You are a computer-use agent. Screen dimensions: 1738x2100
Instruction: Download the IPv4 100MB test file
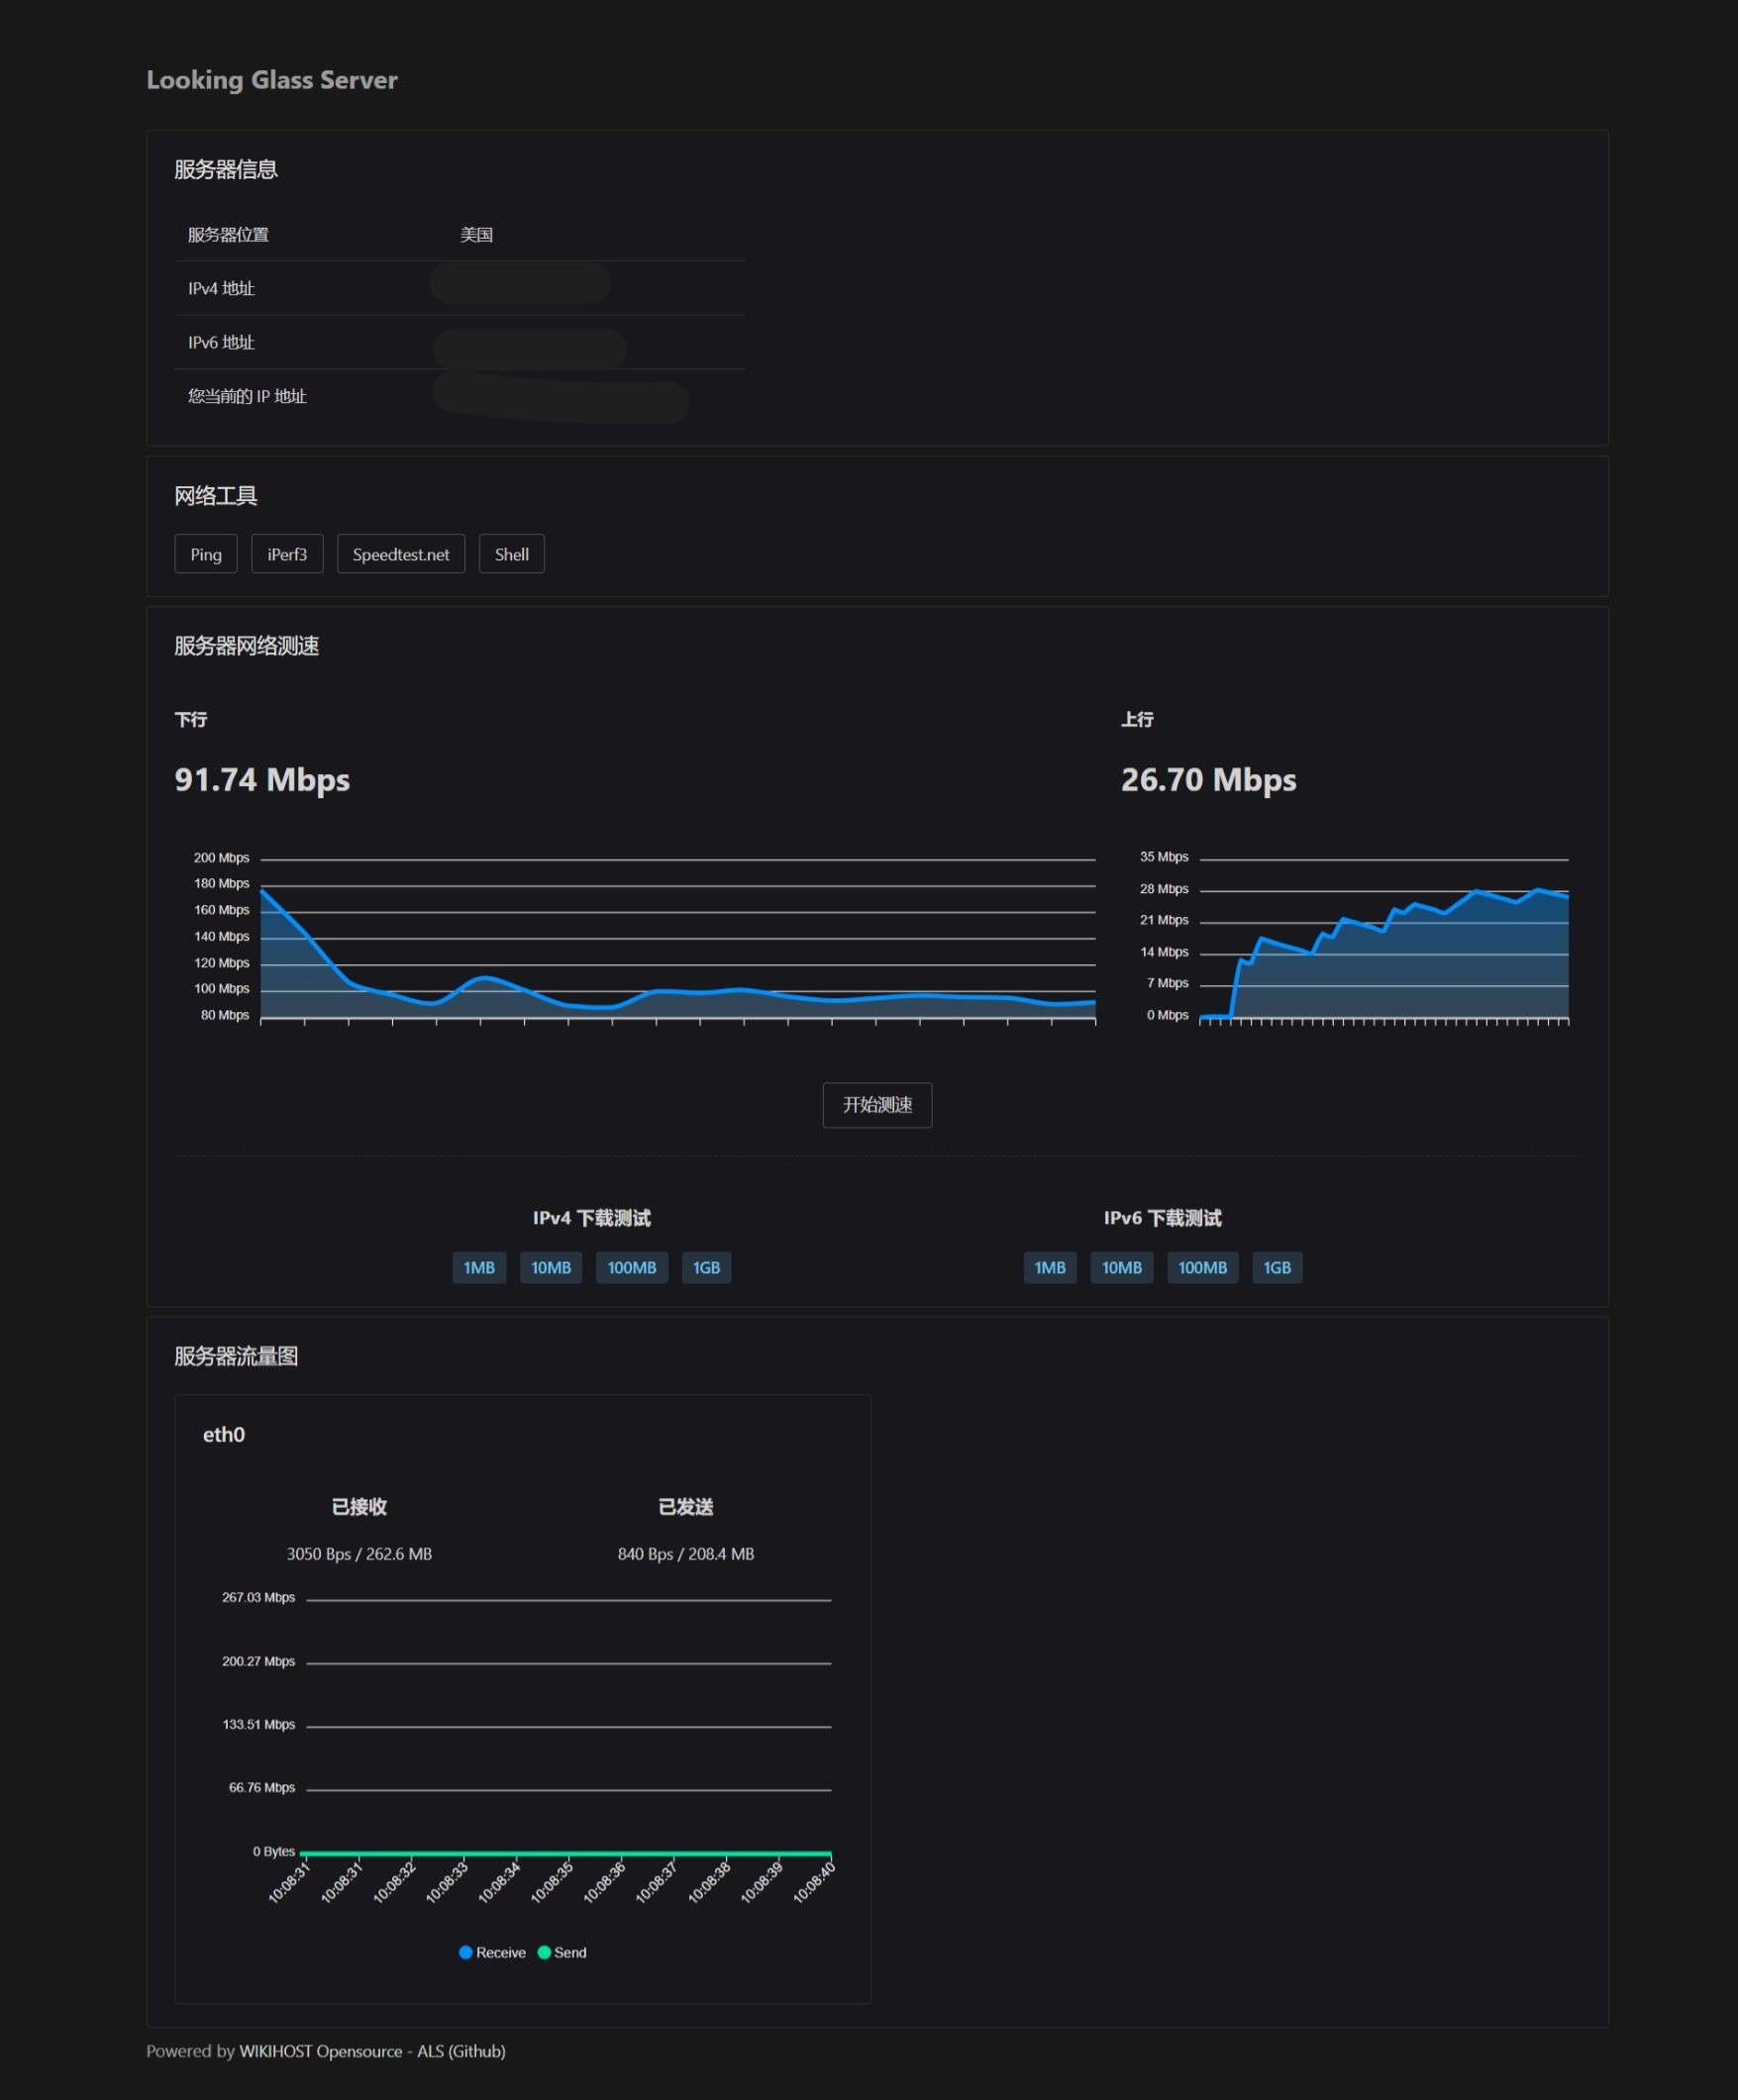point(631,1267)
